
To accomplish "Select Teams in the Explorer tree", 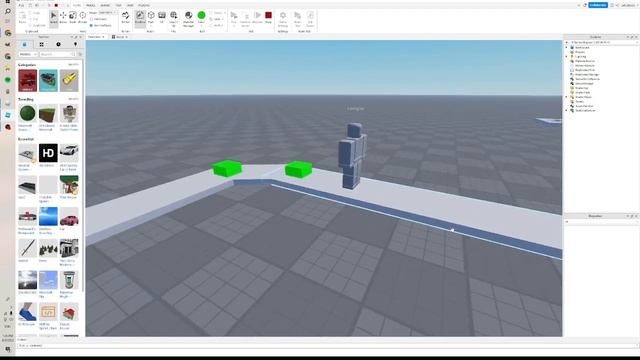I will 579,101.
